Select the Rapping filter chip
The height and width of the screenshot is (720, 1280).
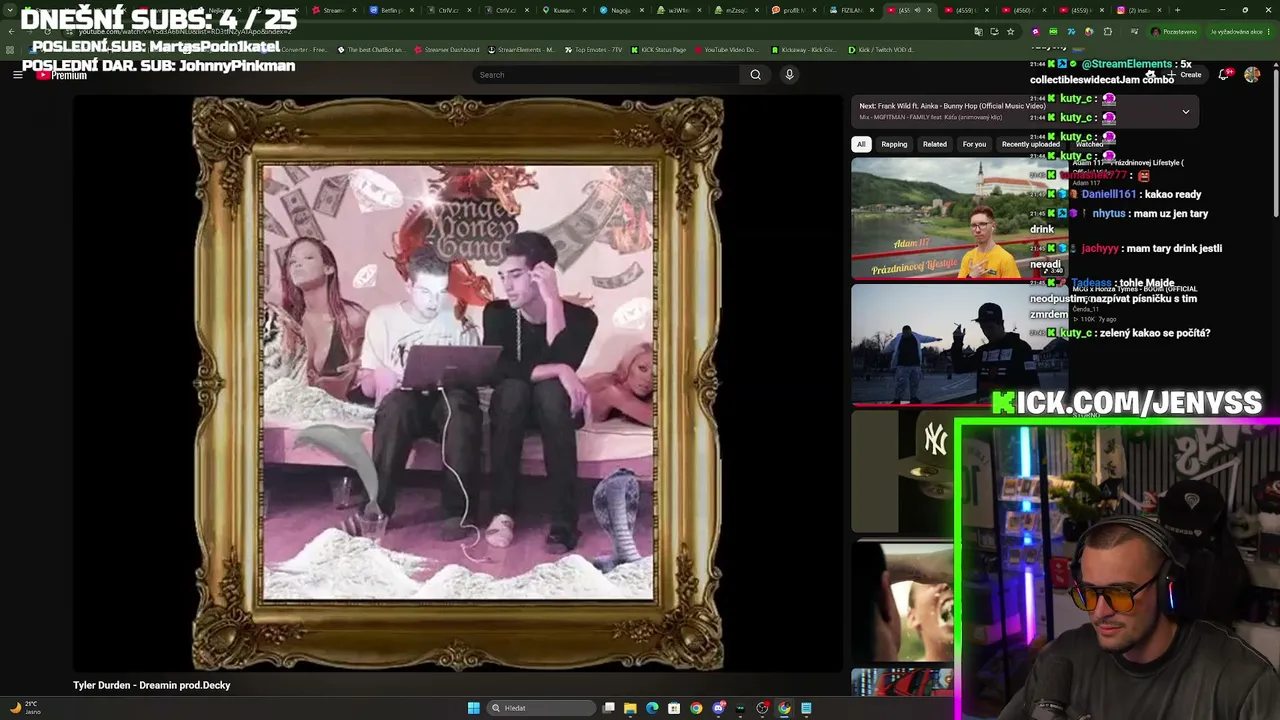tap(894, 144)
